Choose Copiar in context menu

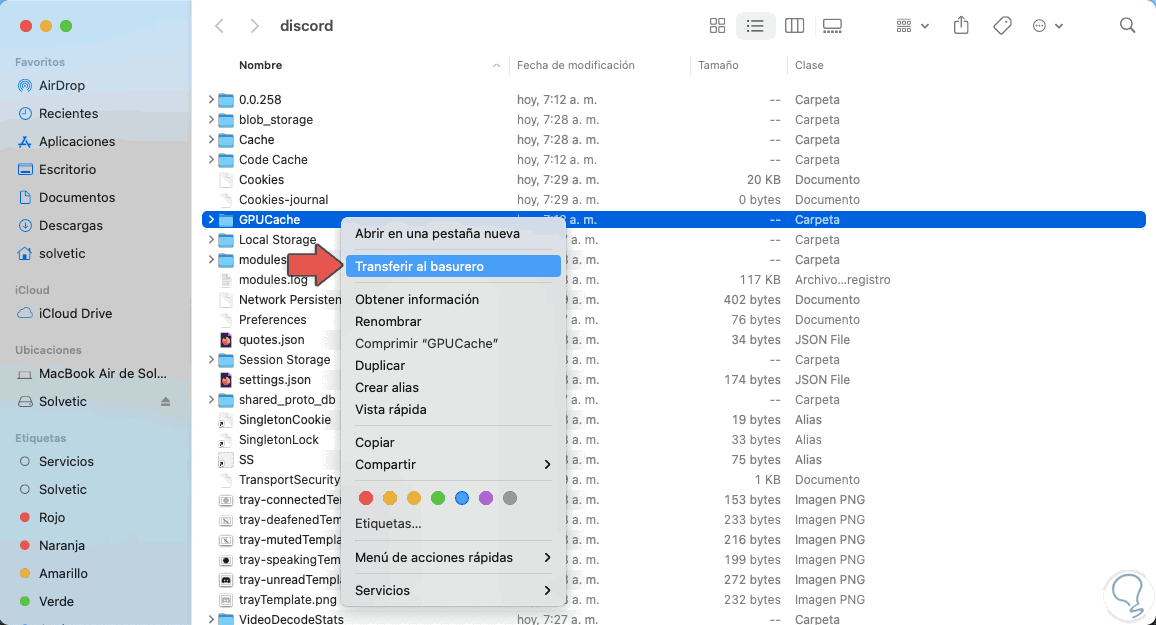point(453,442)
